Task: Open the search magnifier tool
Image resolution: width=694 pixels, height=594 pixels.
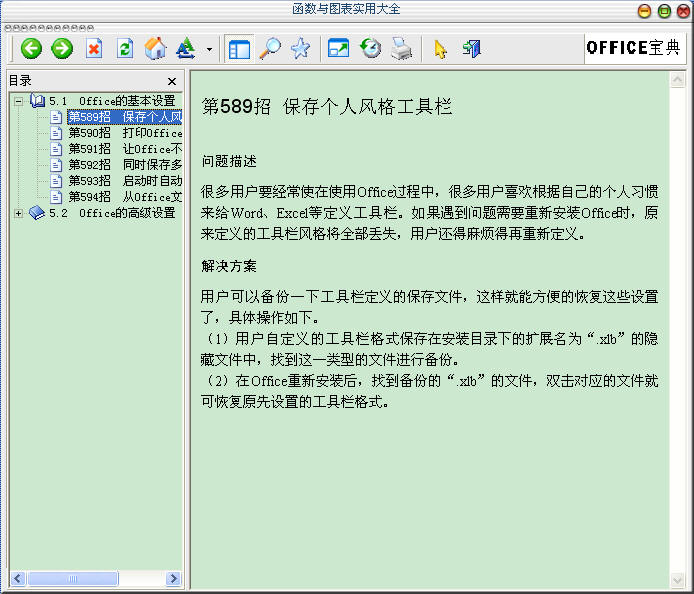Action: [x=270, y=48]
